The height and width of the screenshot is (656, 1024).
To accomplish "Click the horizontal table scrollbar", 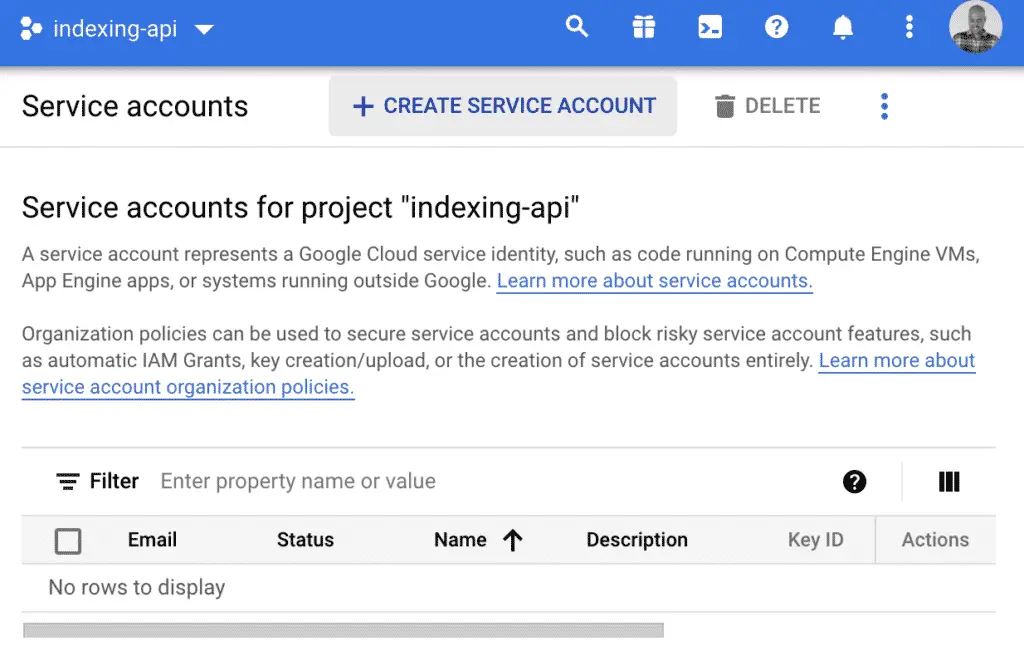I will [344, 631].
